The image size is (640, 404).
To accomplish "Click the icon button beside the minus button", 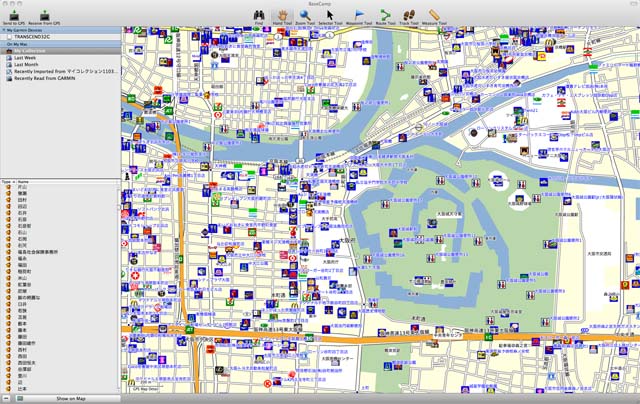I will (x=19, y=398).
